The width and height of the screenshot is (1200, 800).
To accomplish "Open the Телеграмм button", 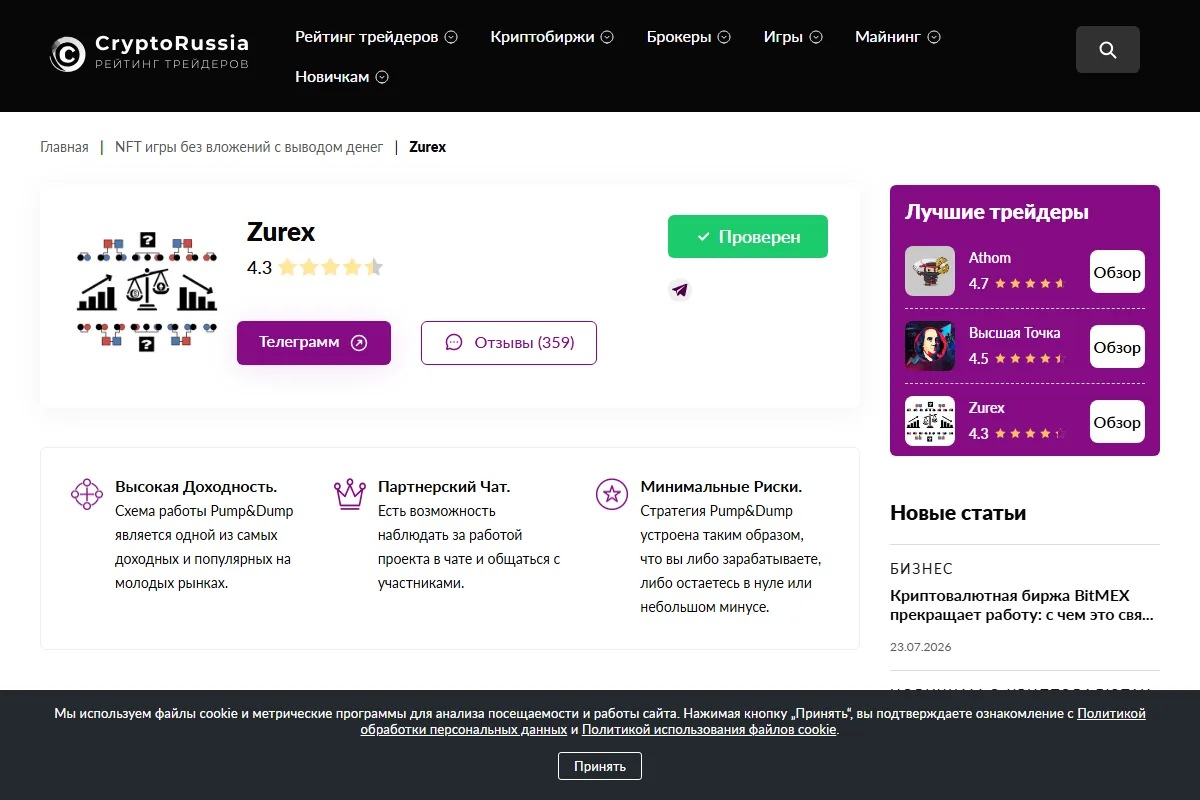I will (x=314, y=343).
